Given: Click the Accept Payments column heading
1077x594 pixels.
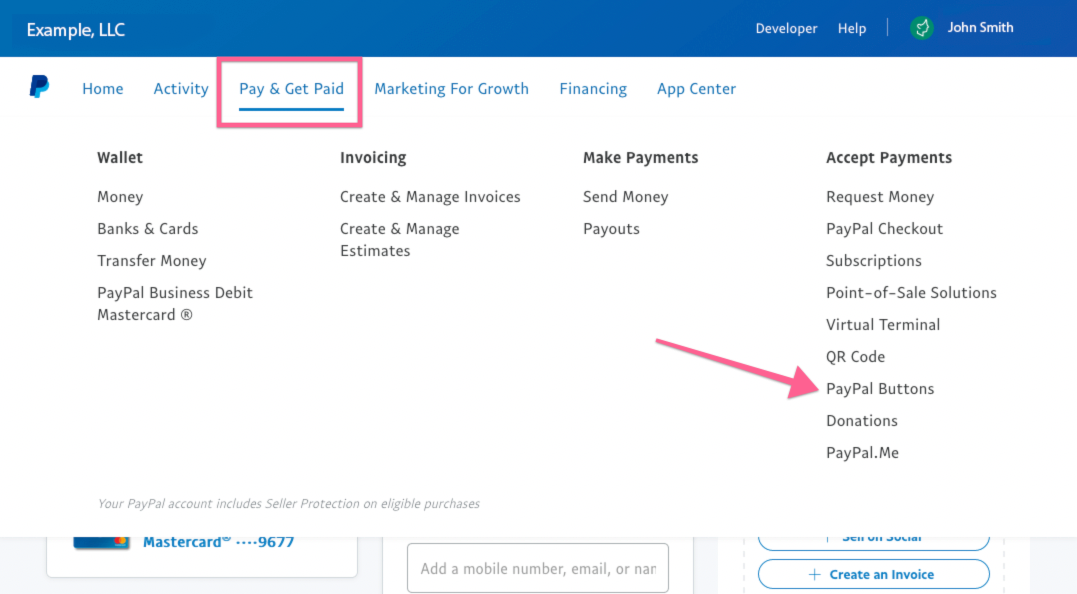Looking at the screenshot, I should [x=889, y=158].
